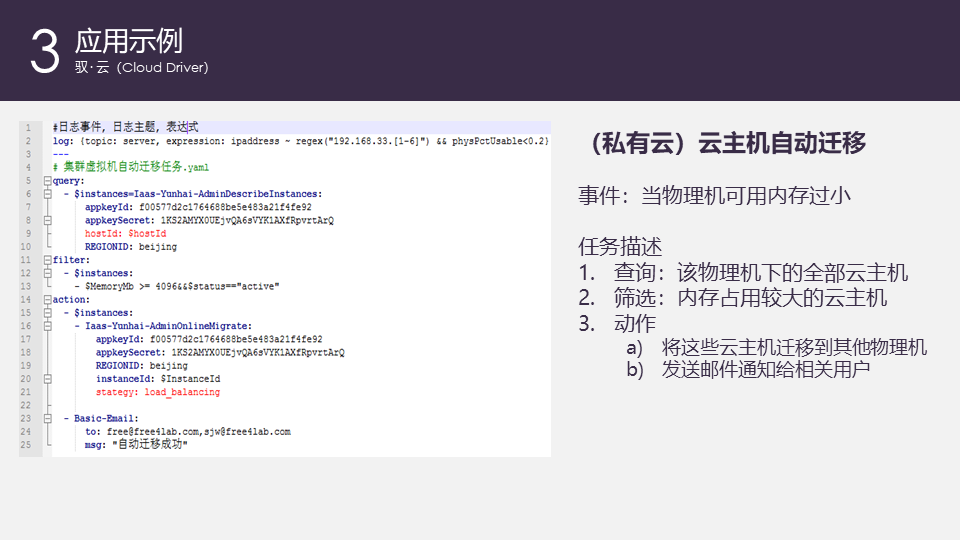Click the green yaml comment line

130,168
